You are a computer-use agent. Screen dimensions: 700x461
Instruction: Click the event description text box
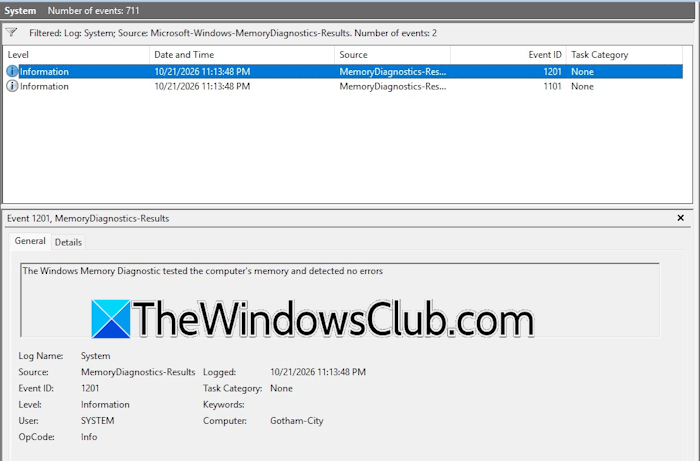[x=340, y=300]
